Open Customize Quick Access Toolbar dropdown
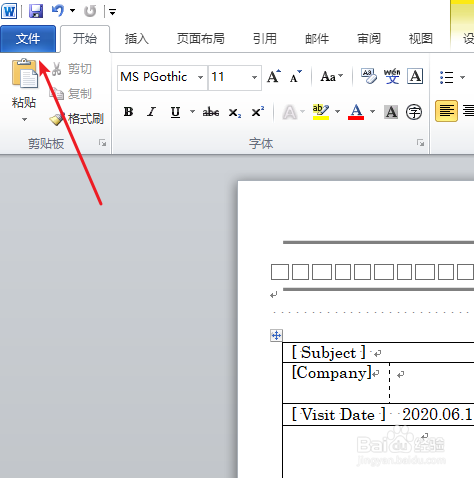This screenshot has height=478, width=474. (112, 12)
